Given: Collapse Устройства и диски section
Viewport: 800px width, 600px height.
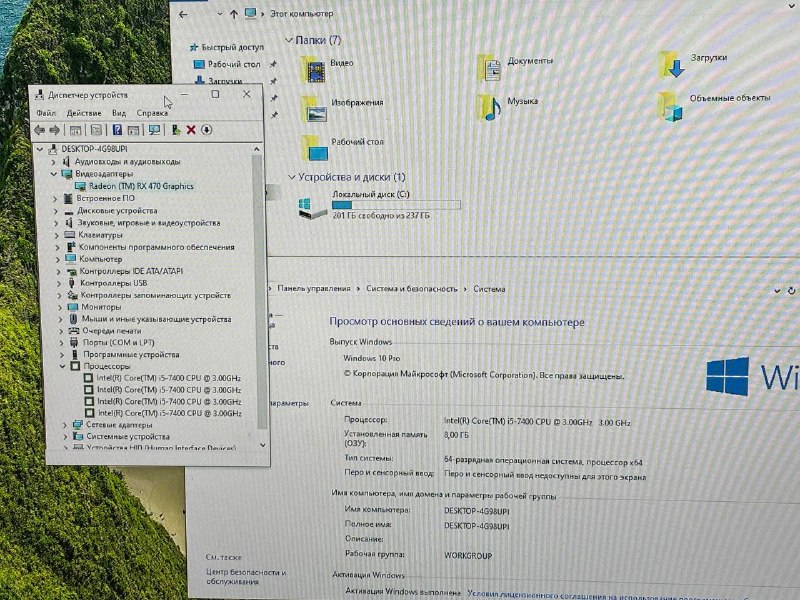Looking at the screenshot, I should point(291,177).
